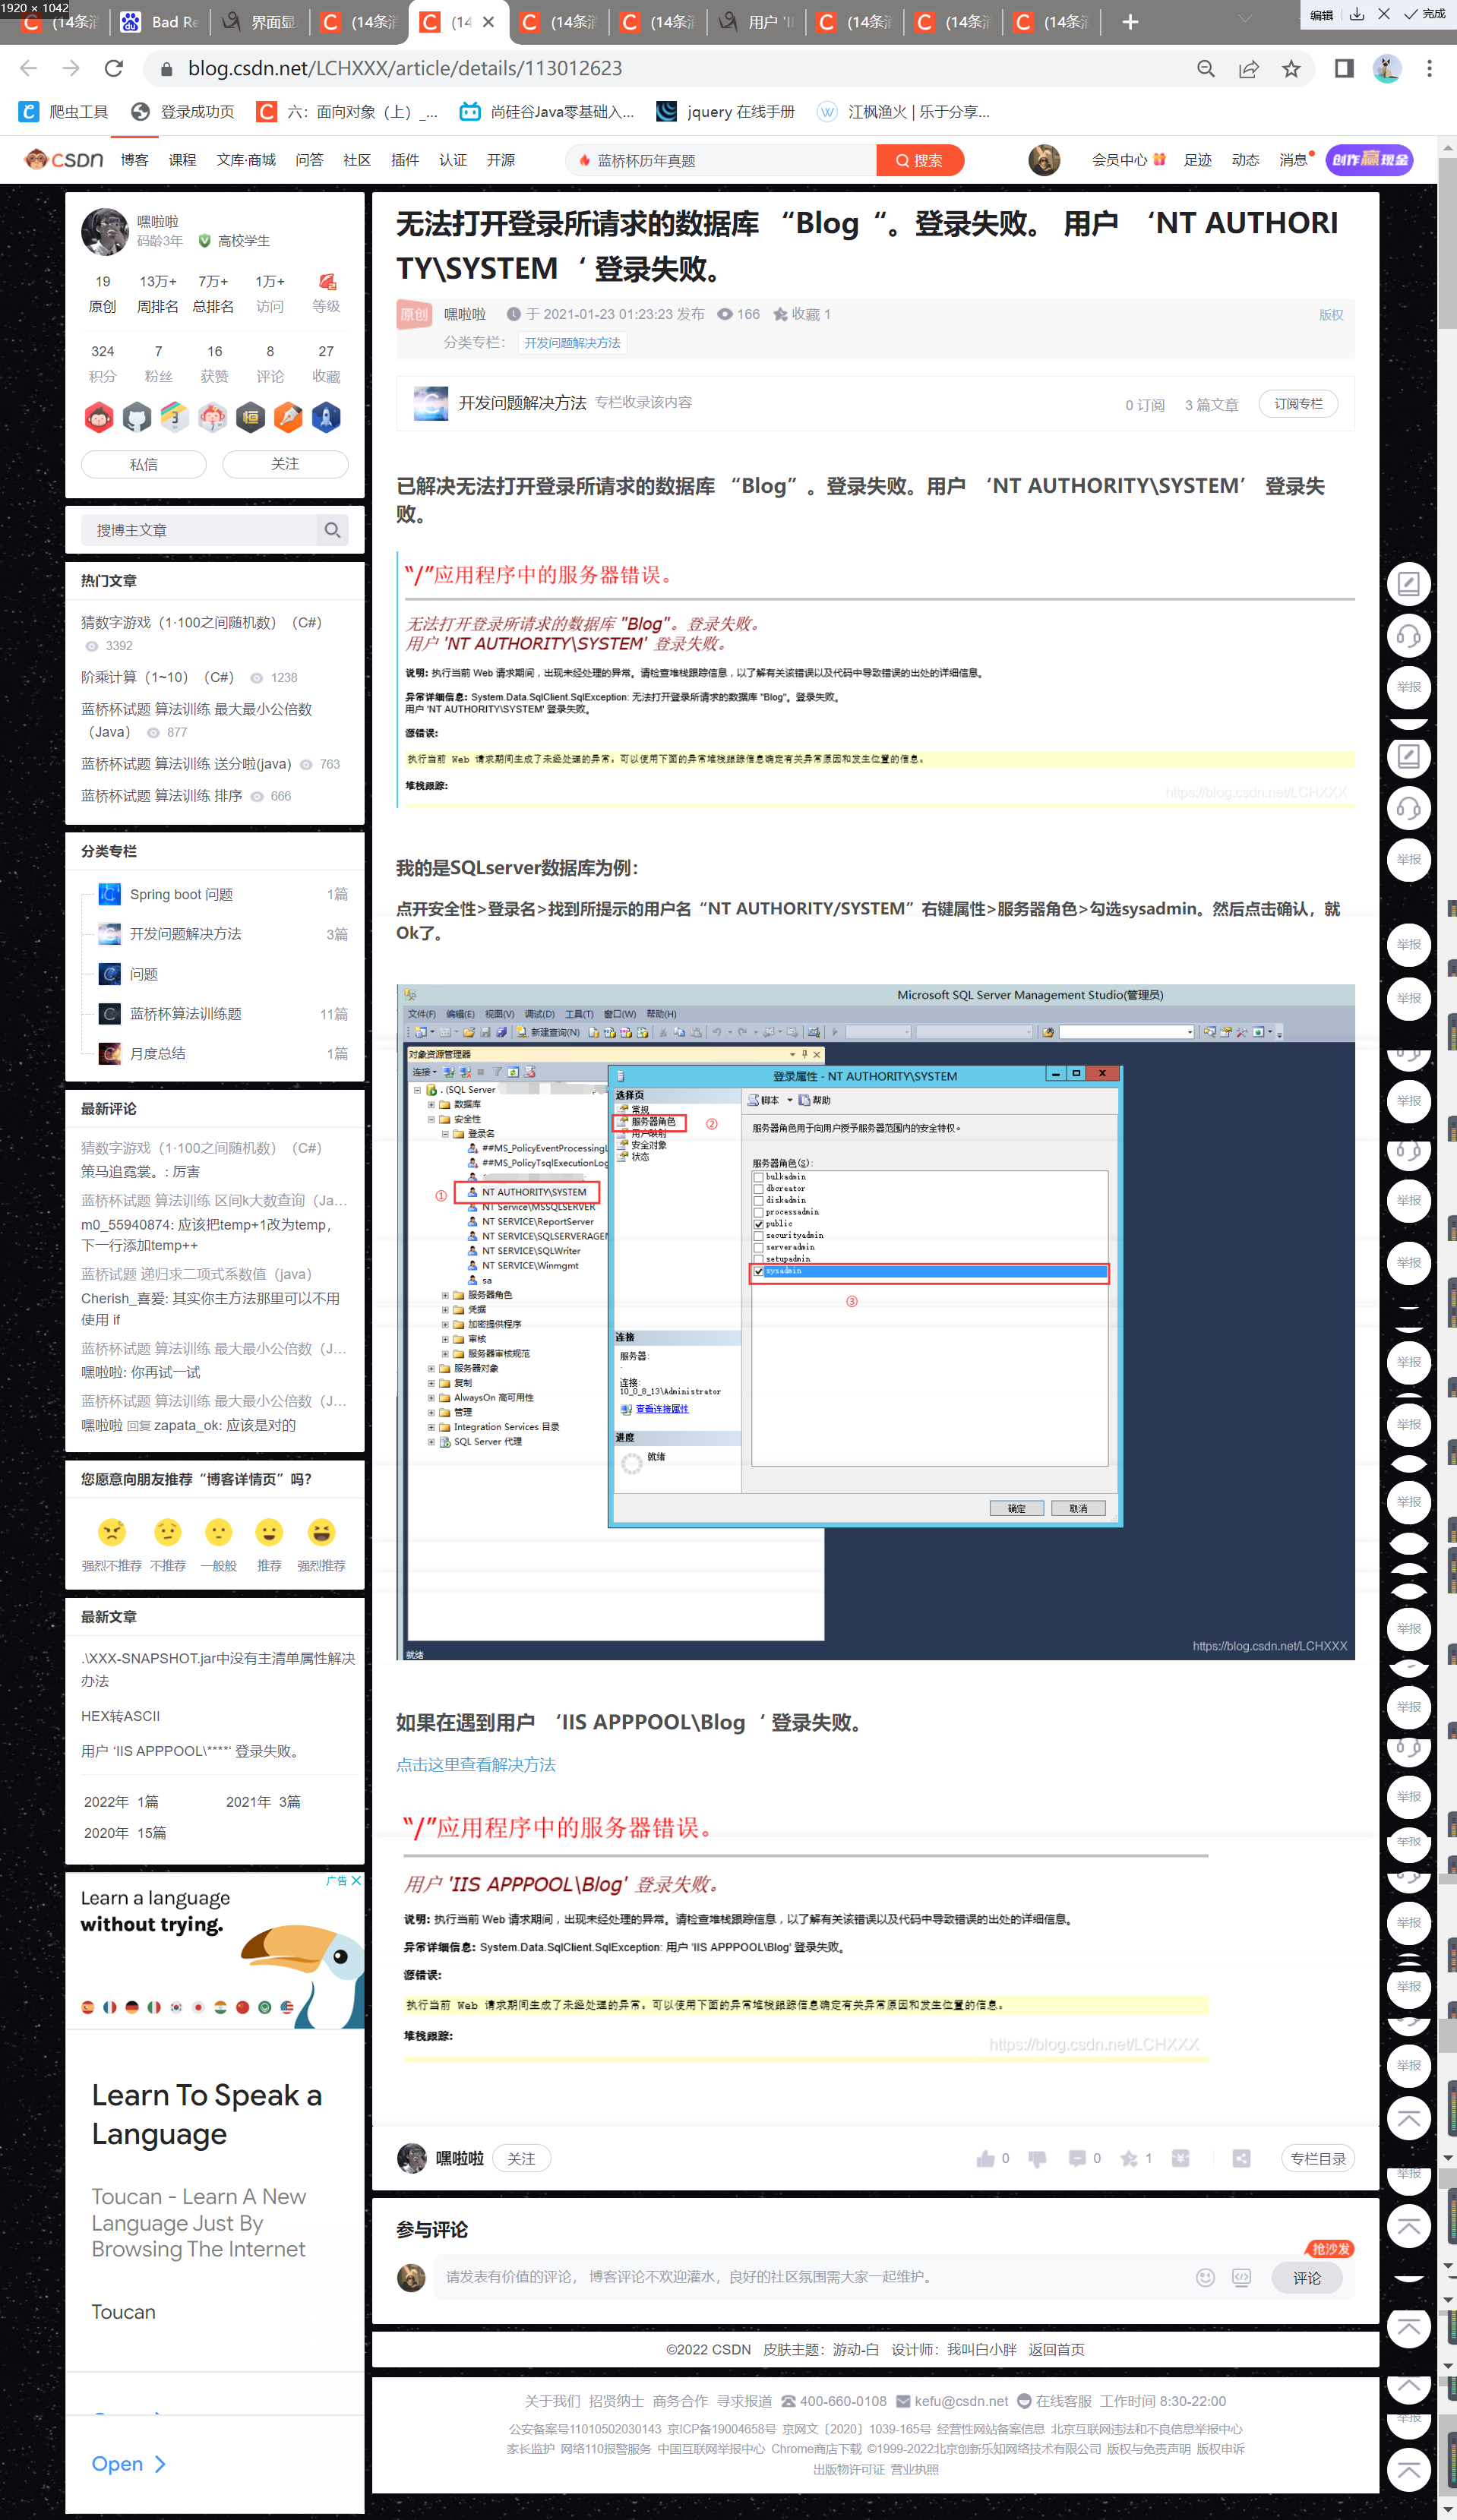
Task: Open the Chrome profile cat avatar
Action: point(1386,68)
